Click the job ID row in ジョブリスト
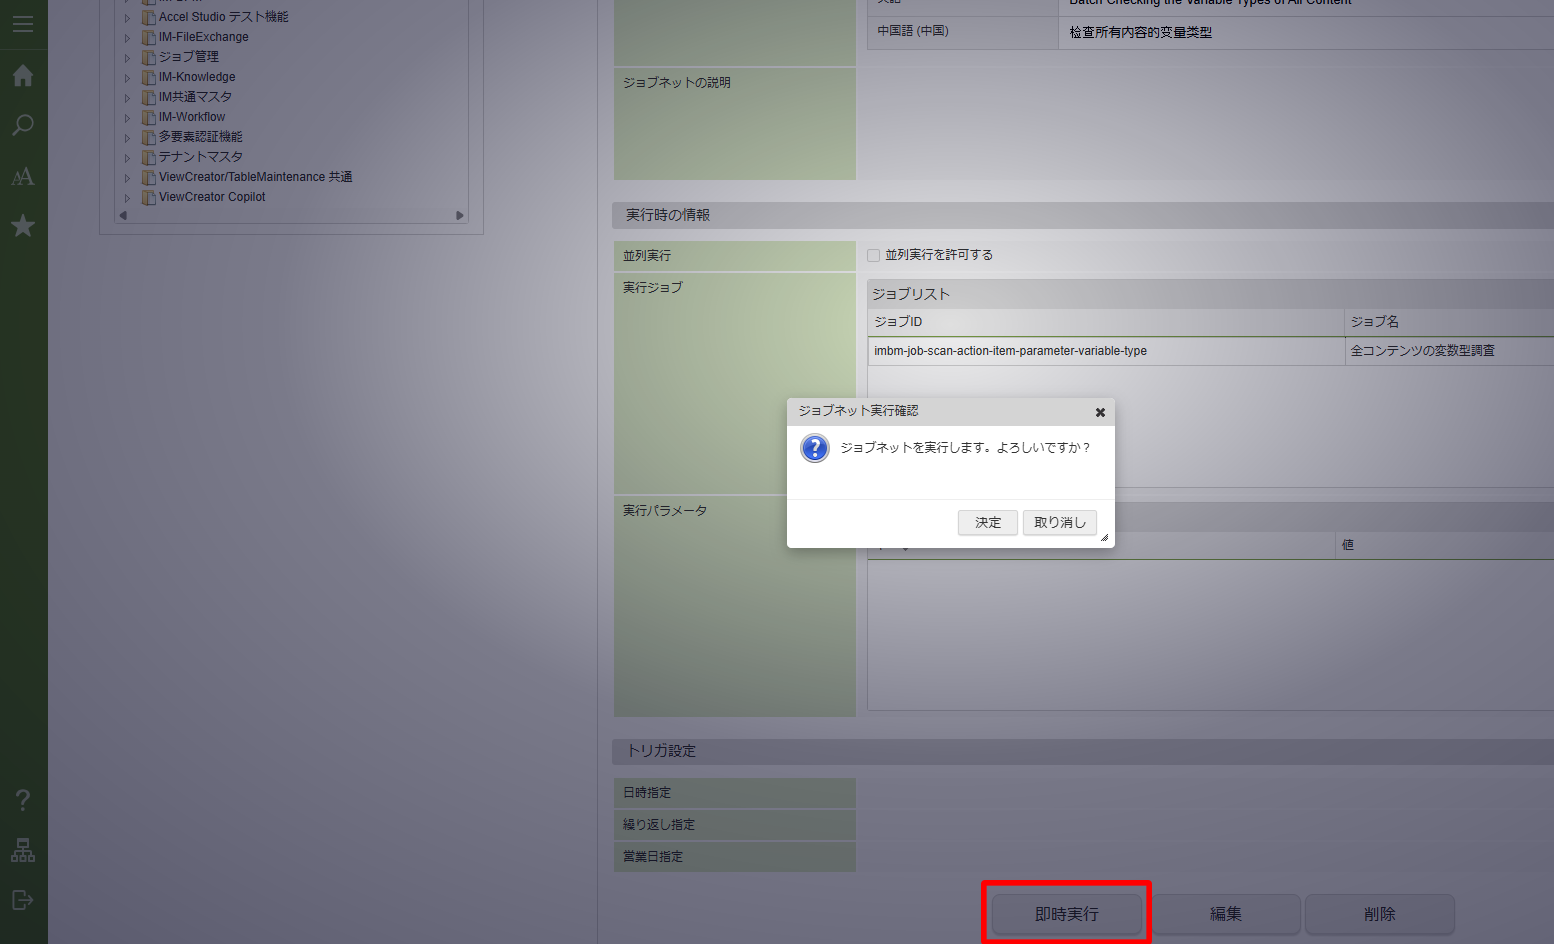Viewport: 1554px width, 944px height. [x=1010, y=351]
